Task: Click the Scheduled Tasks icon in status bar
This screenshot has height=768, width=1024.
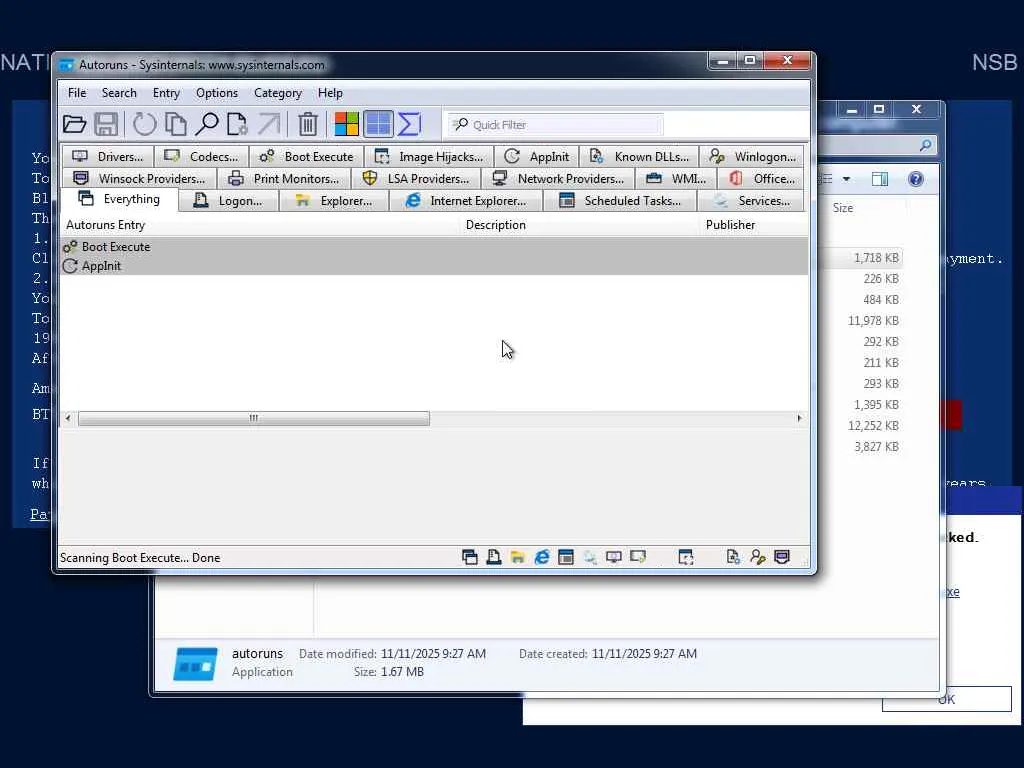Action: (566, 557)
